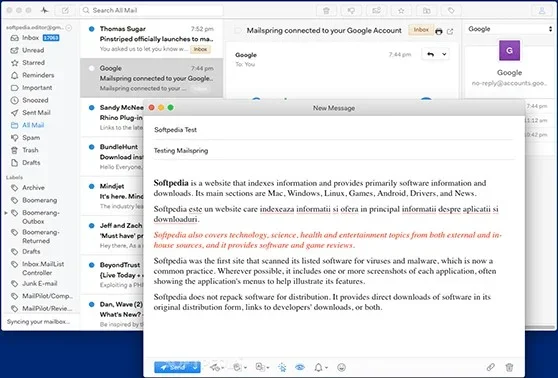Viewport: 558px width, 378px height.
Task: Mark message as spam with thumbs-down icon
Action: 351,11
